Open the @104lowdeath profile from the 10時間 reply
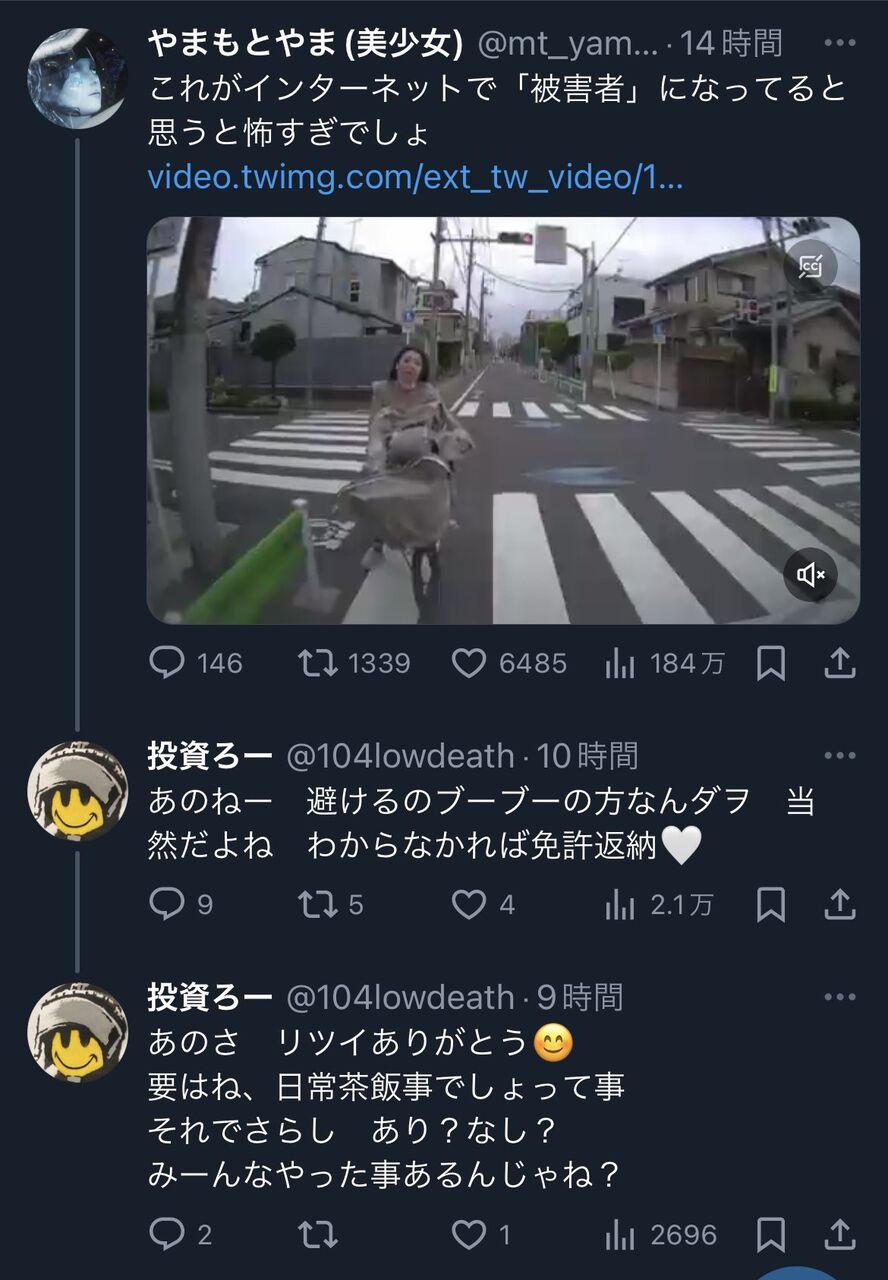Image resolution: width=888 pixels, height=1280 pixels. (x=401, y=756)
